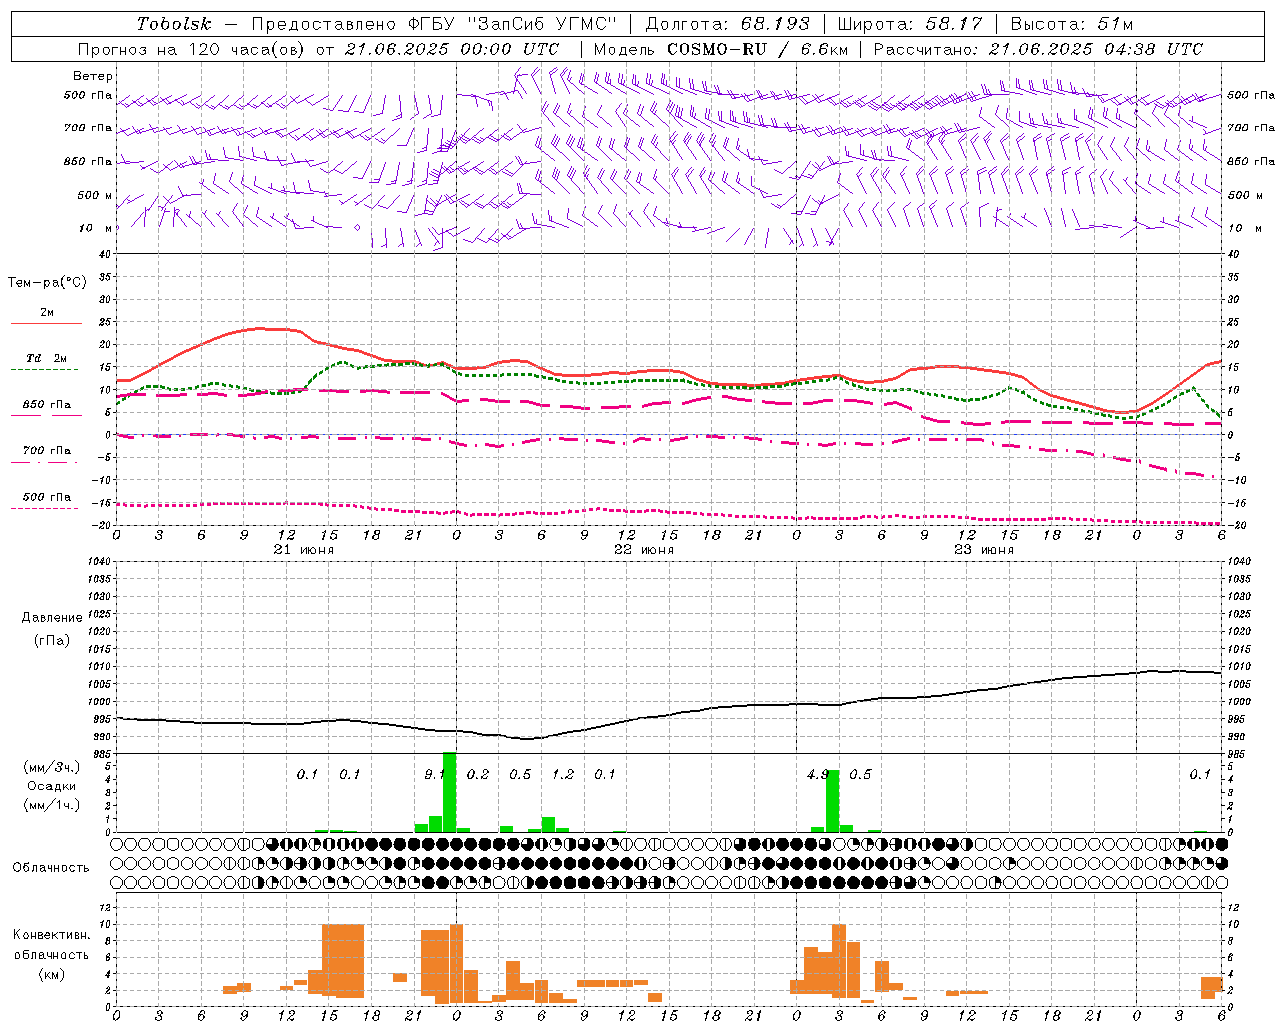Click the red "2м" temperature legend line
This screenshot has width=1280, height=1024.
tap(46, 323)
